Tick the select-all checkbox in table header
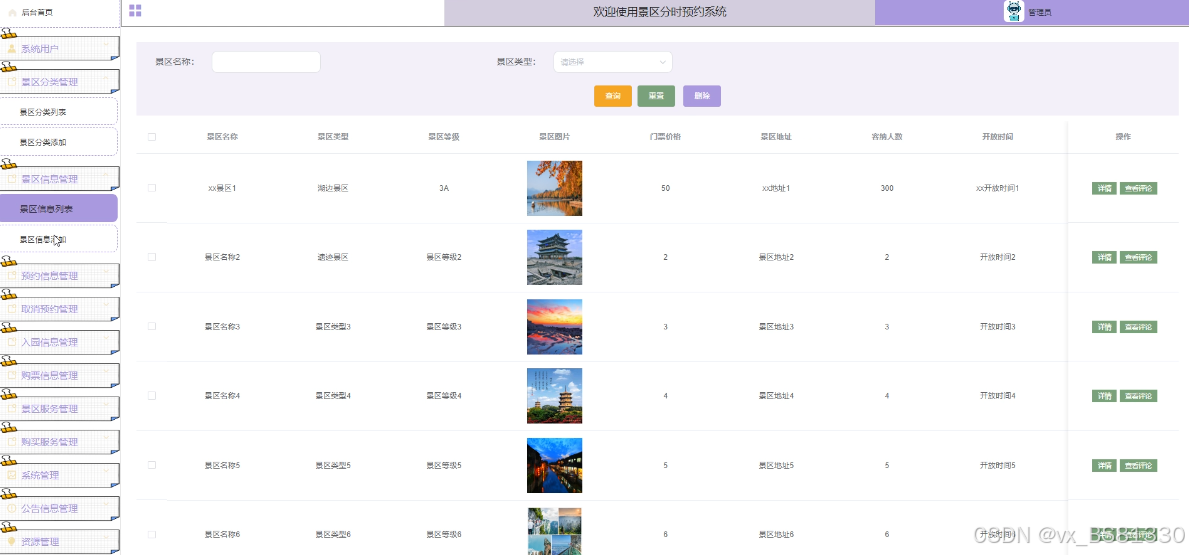This screenshot has width=1189, height=555. point(152,137)
